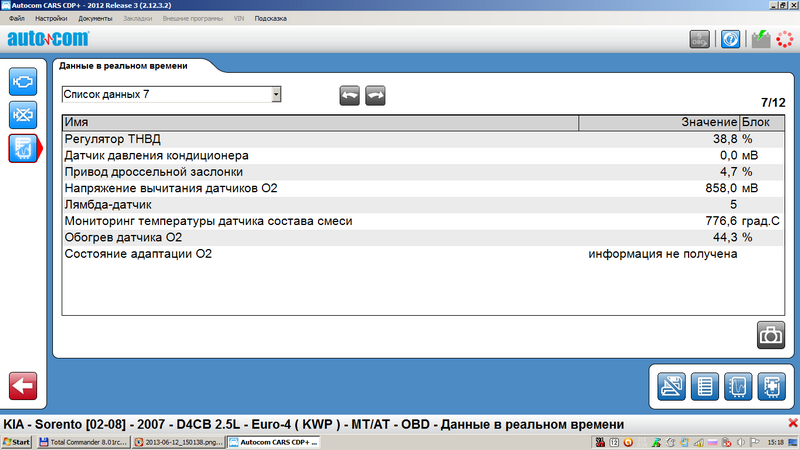800x450 pixels.
Task: Close session with red X in status bar
Action: pyautogui.click(x=793, y=423)
